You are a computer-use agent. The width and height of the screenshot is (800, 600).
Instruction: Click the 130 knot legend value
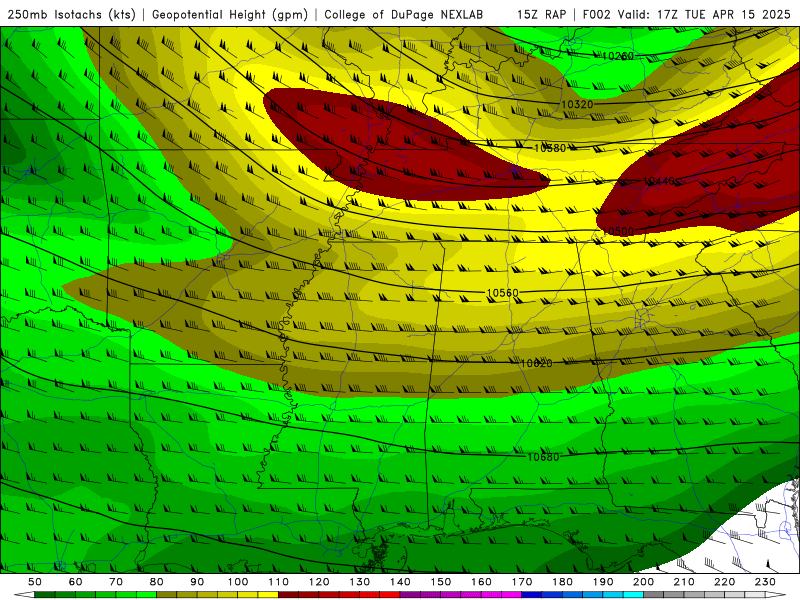point(360,582)
